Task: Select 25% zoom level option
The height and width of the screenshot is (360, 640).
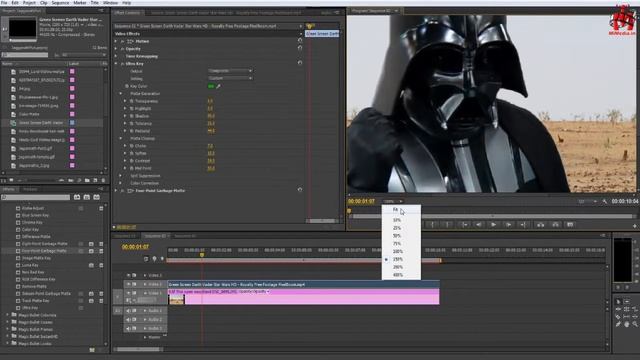Action: (x=401, y=228)
